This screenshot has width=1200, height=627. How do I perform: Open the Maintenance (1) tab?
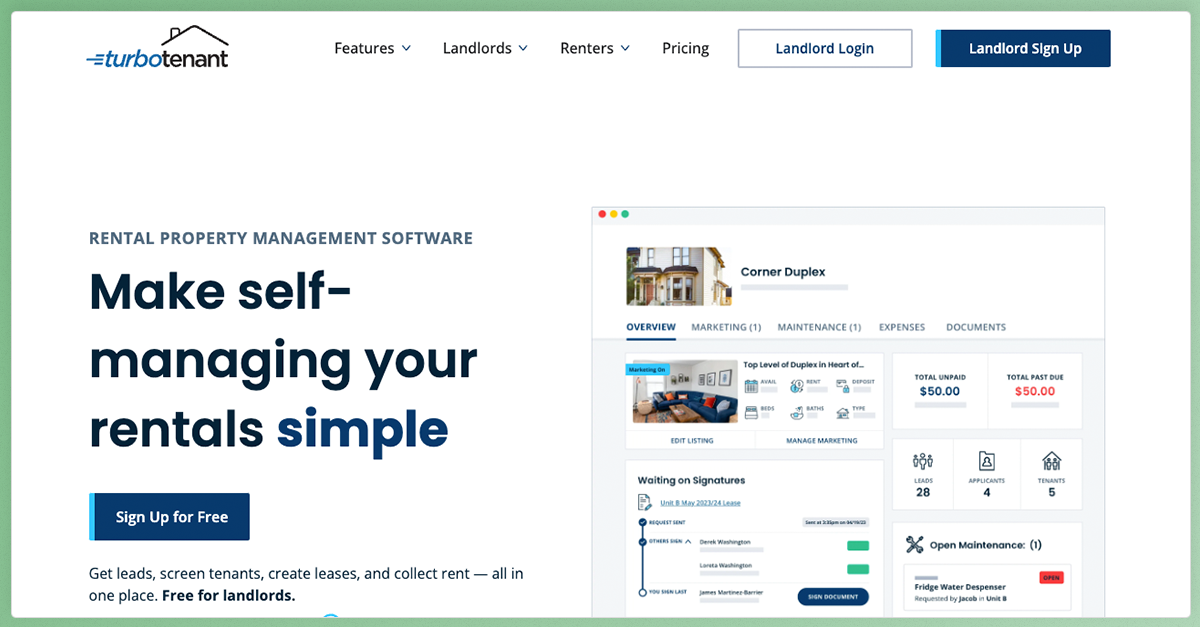pyautogui.click(x=818, y=327)
